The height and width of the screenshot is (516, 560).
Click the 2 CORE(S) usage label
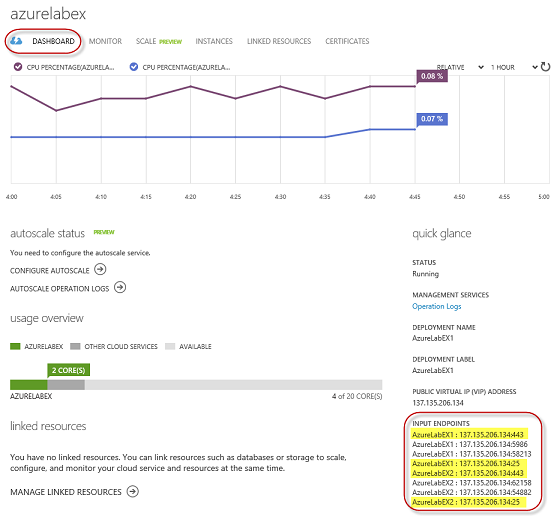click(69, 370)
